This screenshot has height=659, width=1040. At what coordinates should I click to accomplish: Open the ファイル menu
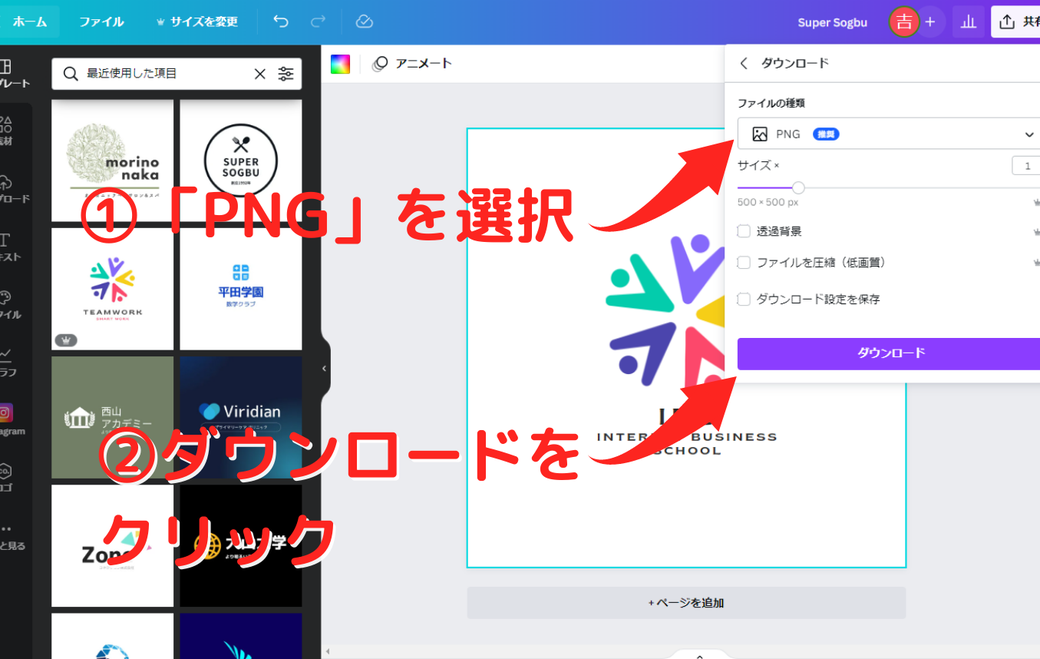pyautogui.click(x=101, y=22)
